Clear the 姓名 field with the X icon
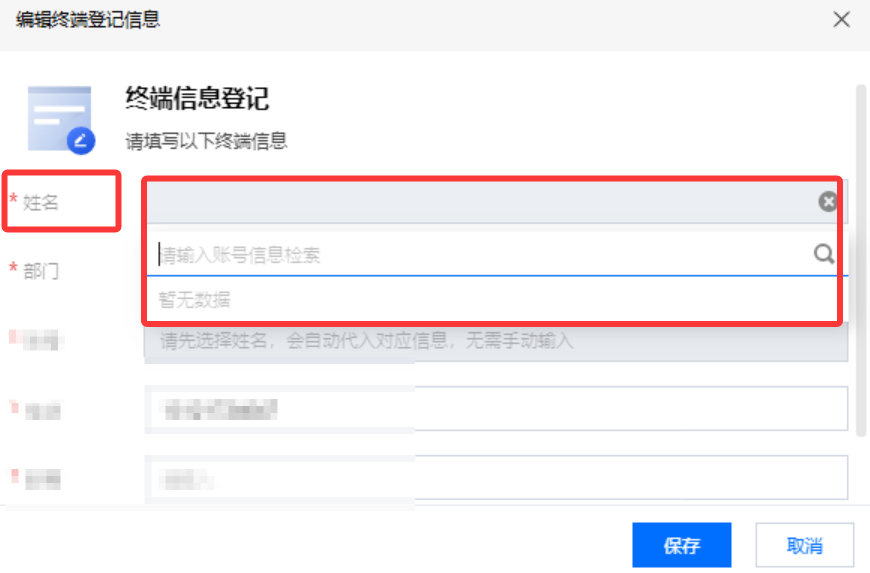Image resolution: width=870 pixels, height=573 pixels. pyautogui.click(x=828, y=201)
